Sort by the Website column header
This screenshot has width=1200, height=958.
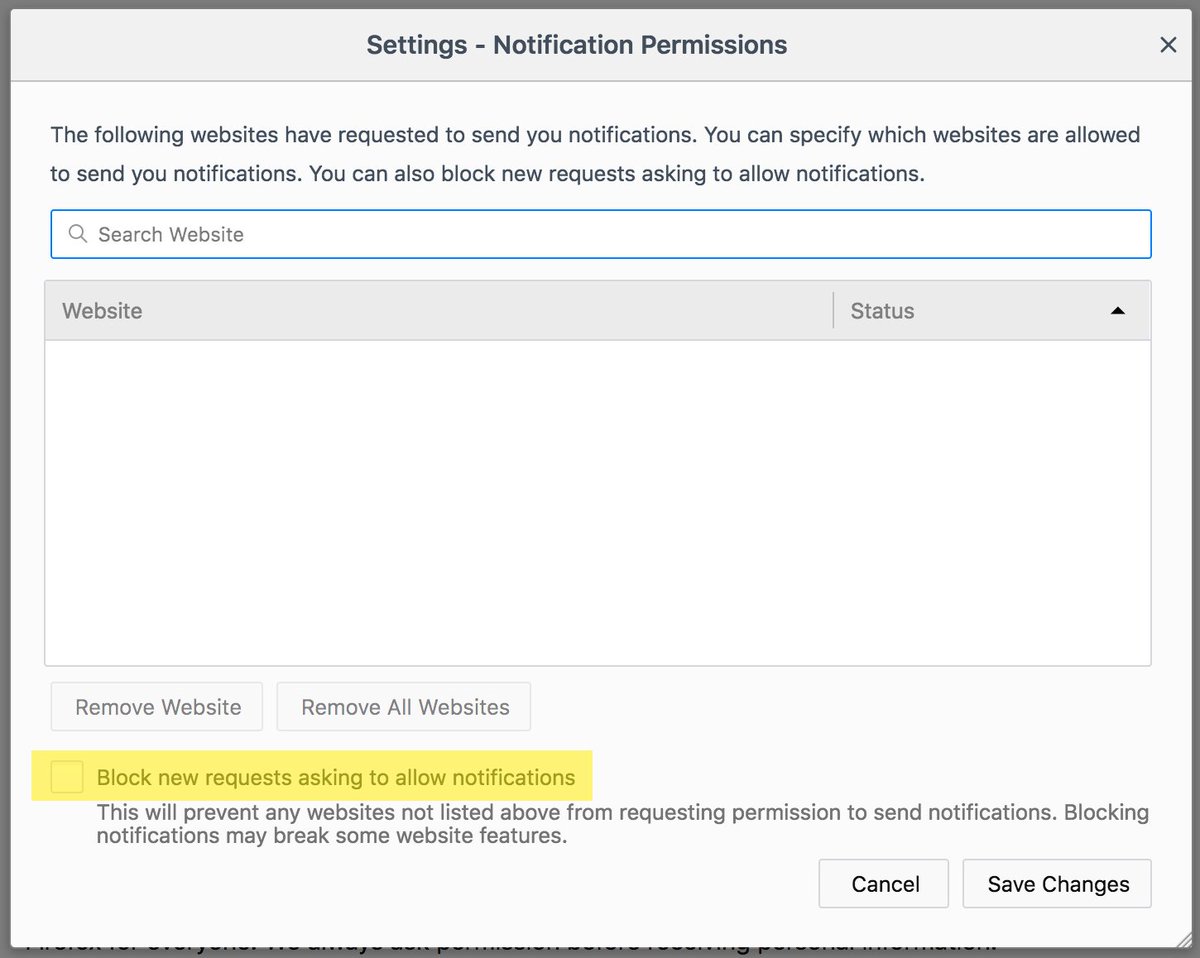click(x=438, y=311)
